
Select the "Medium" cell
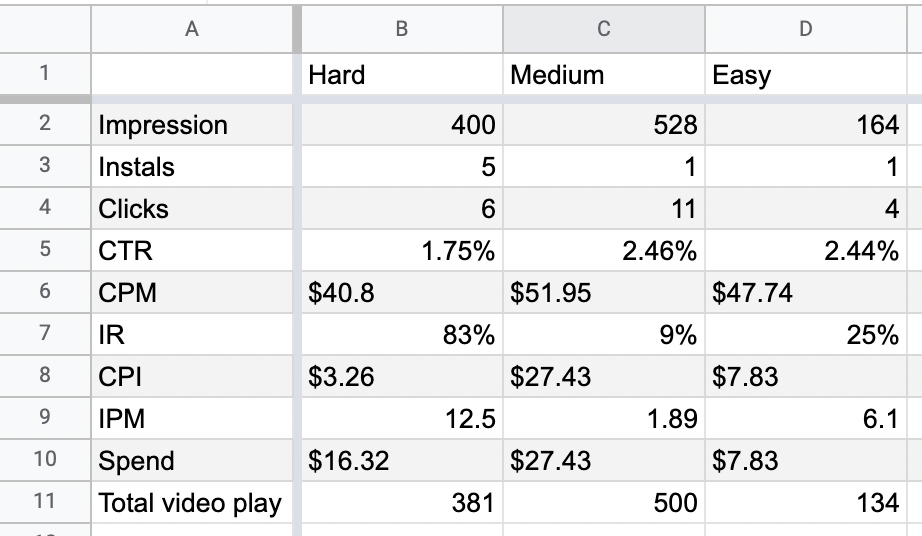(603, 75)
